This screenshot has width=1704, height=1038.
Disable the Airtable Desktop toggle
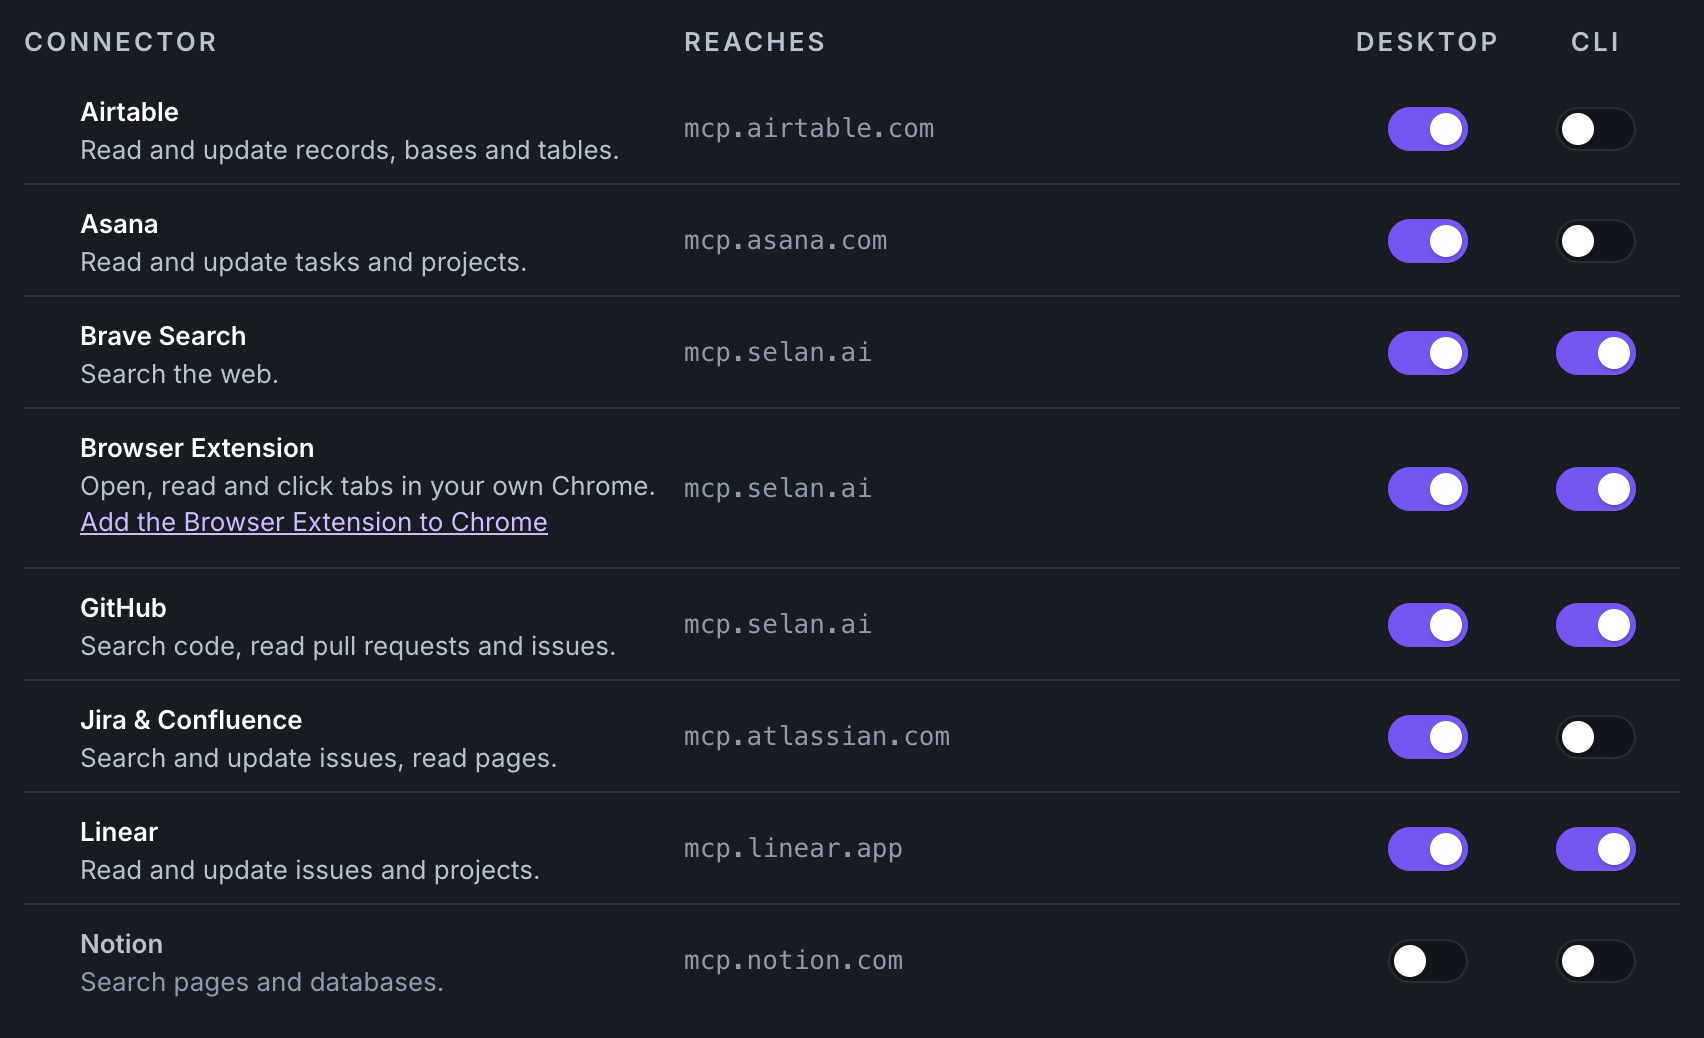click(1427, 129)
